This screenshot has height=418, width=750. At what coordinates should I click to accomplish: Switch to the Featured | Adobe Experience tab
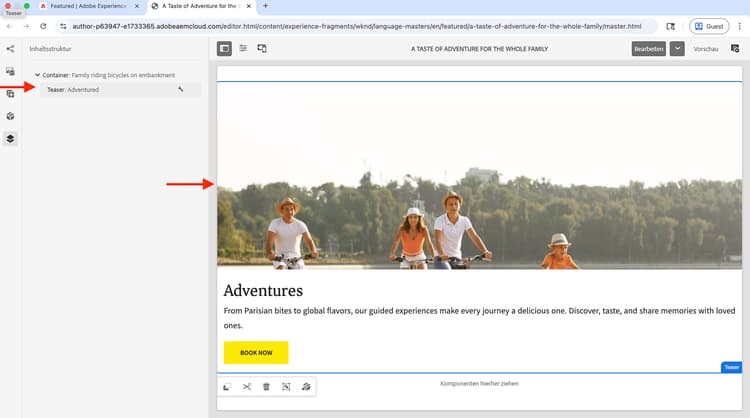[x=89, y=6]
